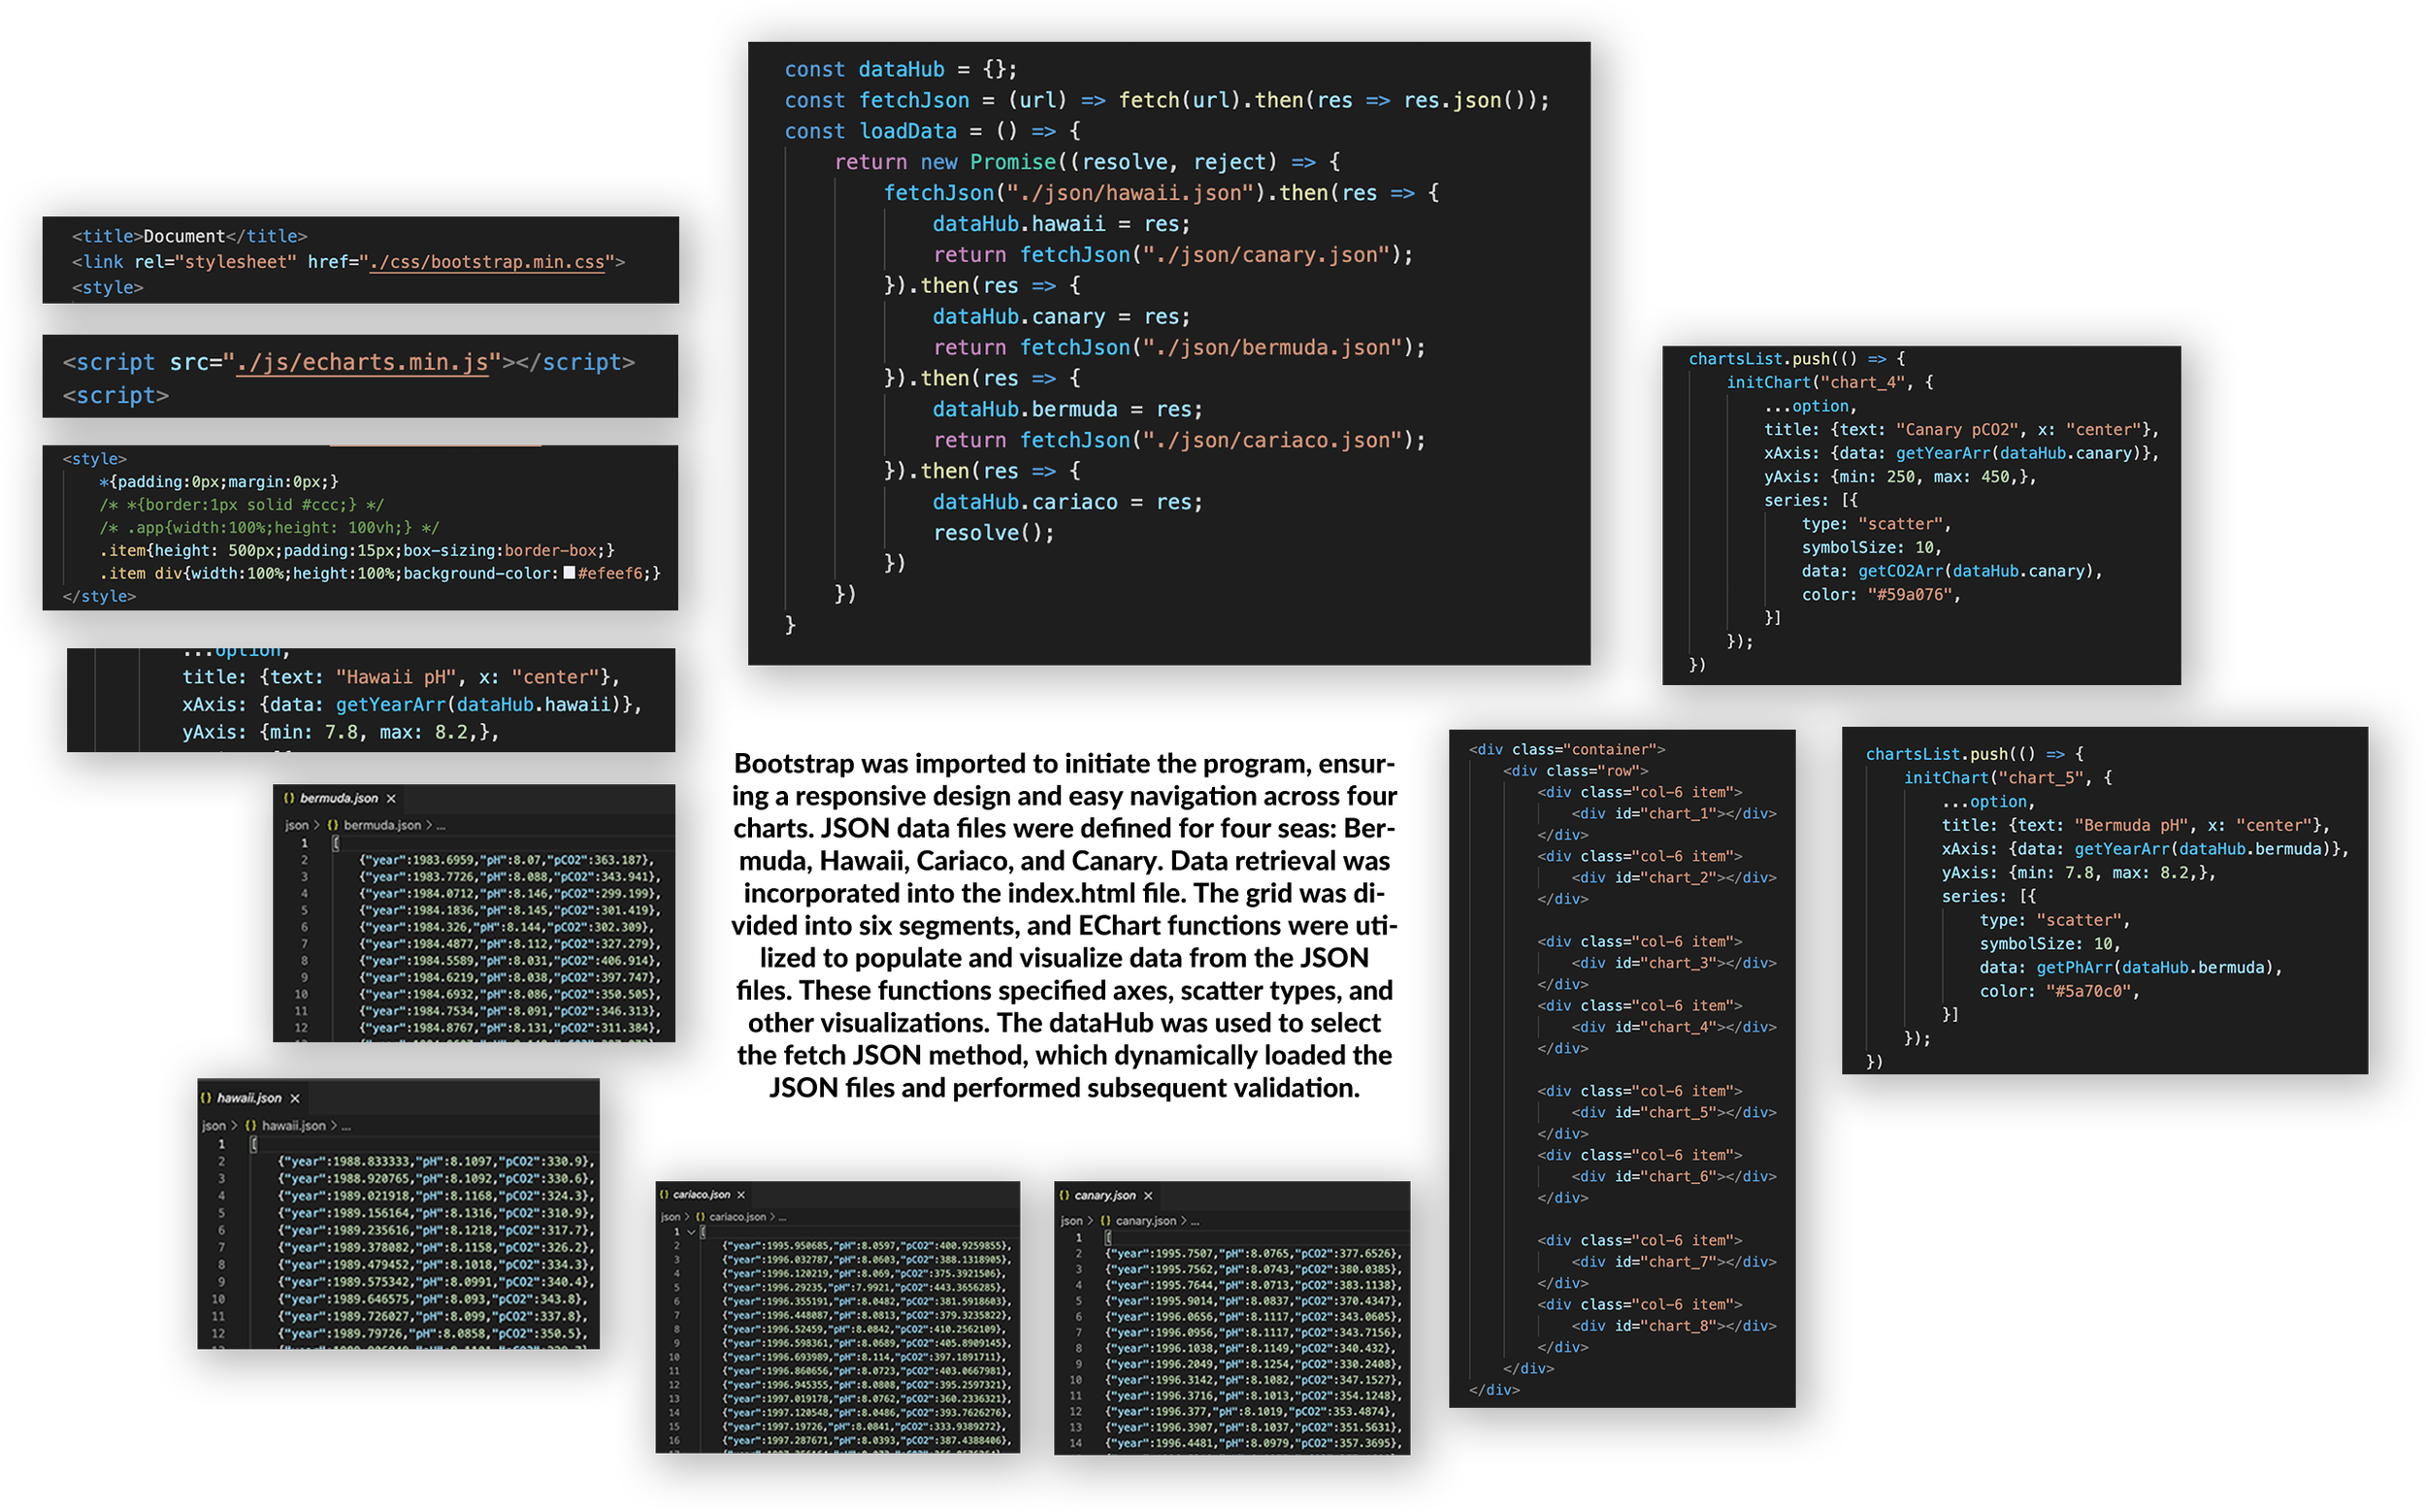2426x1512 pixels.
Task: Click the JSON braces icon on cariaco.json tab
Action: [x=664, y=1195]
